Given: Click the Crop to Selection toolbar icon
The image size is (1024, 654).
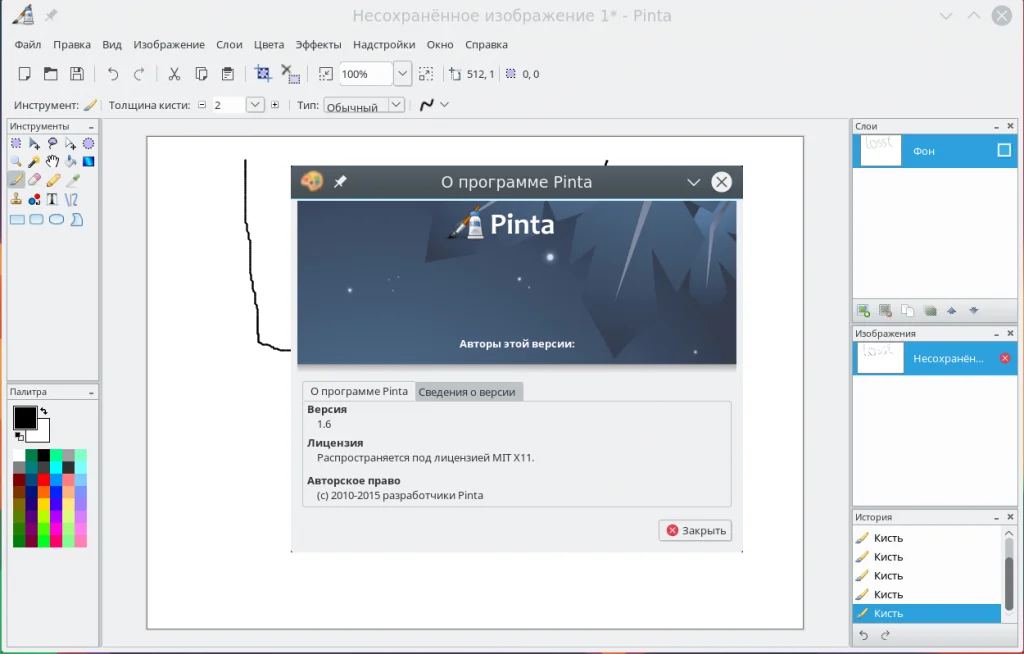Looking at the screenshot, I should 263,74.
